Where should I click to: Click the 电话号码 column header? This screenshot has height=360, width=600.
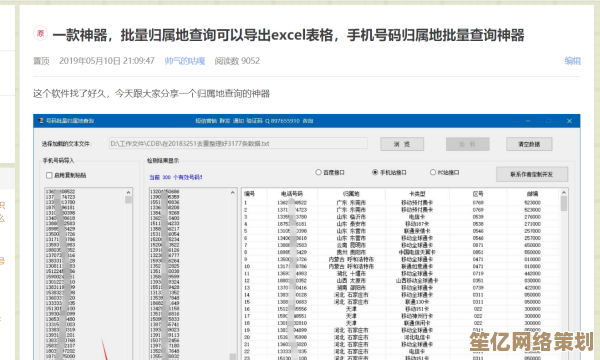[x=292, y=194]
